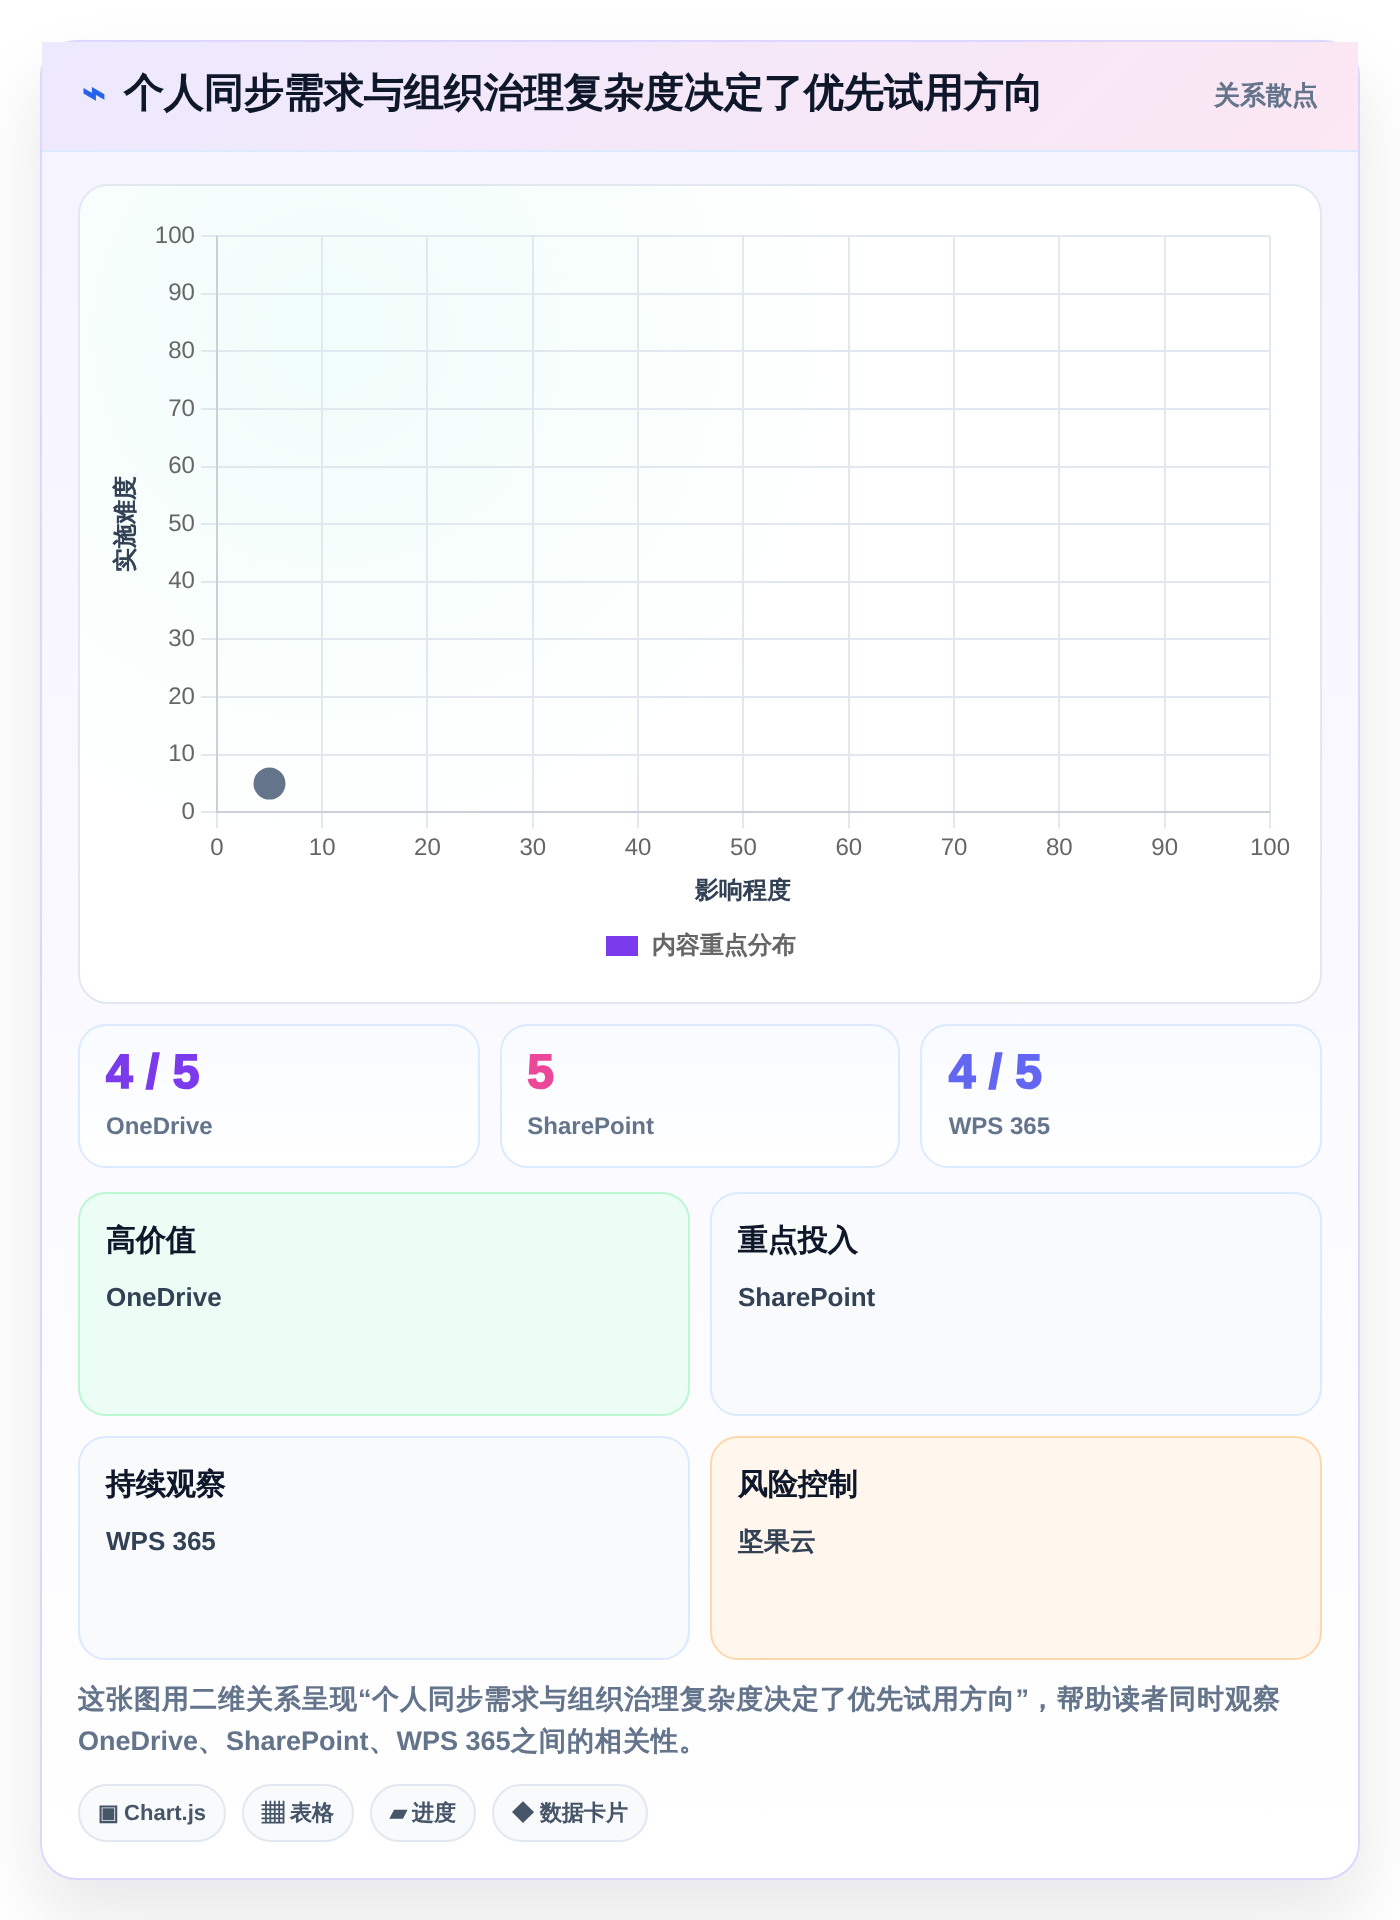Open the 风险控制 坚果云 quadrant card
1400x1920 pixels.
tap(1016, 1548)
